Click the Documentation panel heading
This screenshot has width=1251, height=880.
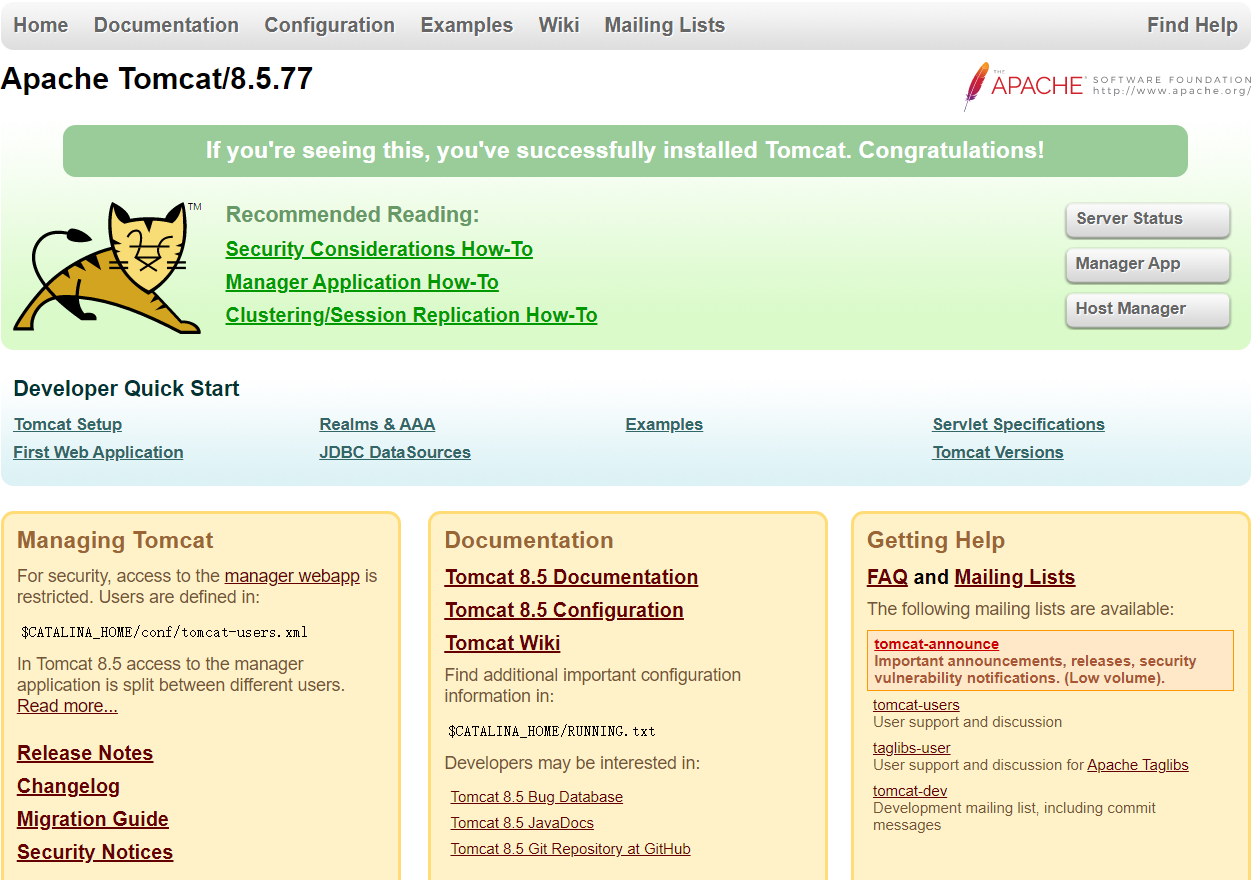click(529, 541)
